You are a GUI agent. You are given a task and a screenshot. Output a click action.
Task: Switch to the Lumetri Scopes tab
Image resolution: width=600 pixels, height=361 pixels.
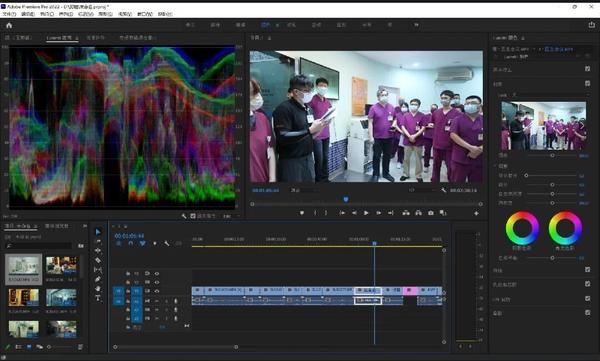[x=59, y=38]
